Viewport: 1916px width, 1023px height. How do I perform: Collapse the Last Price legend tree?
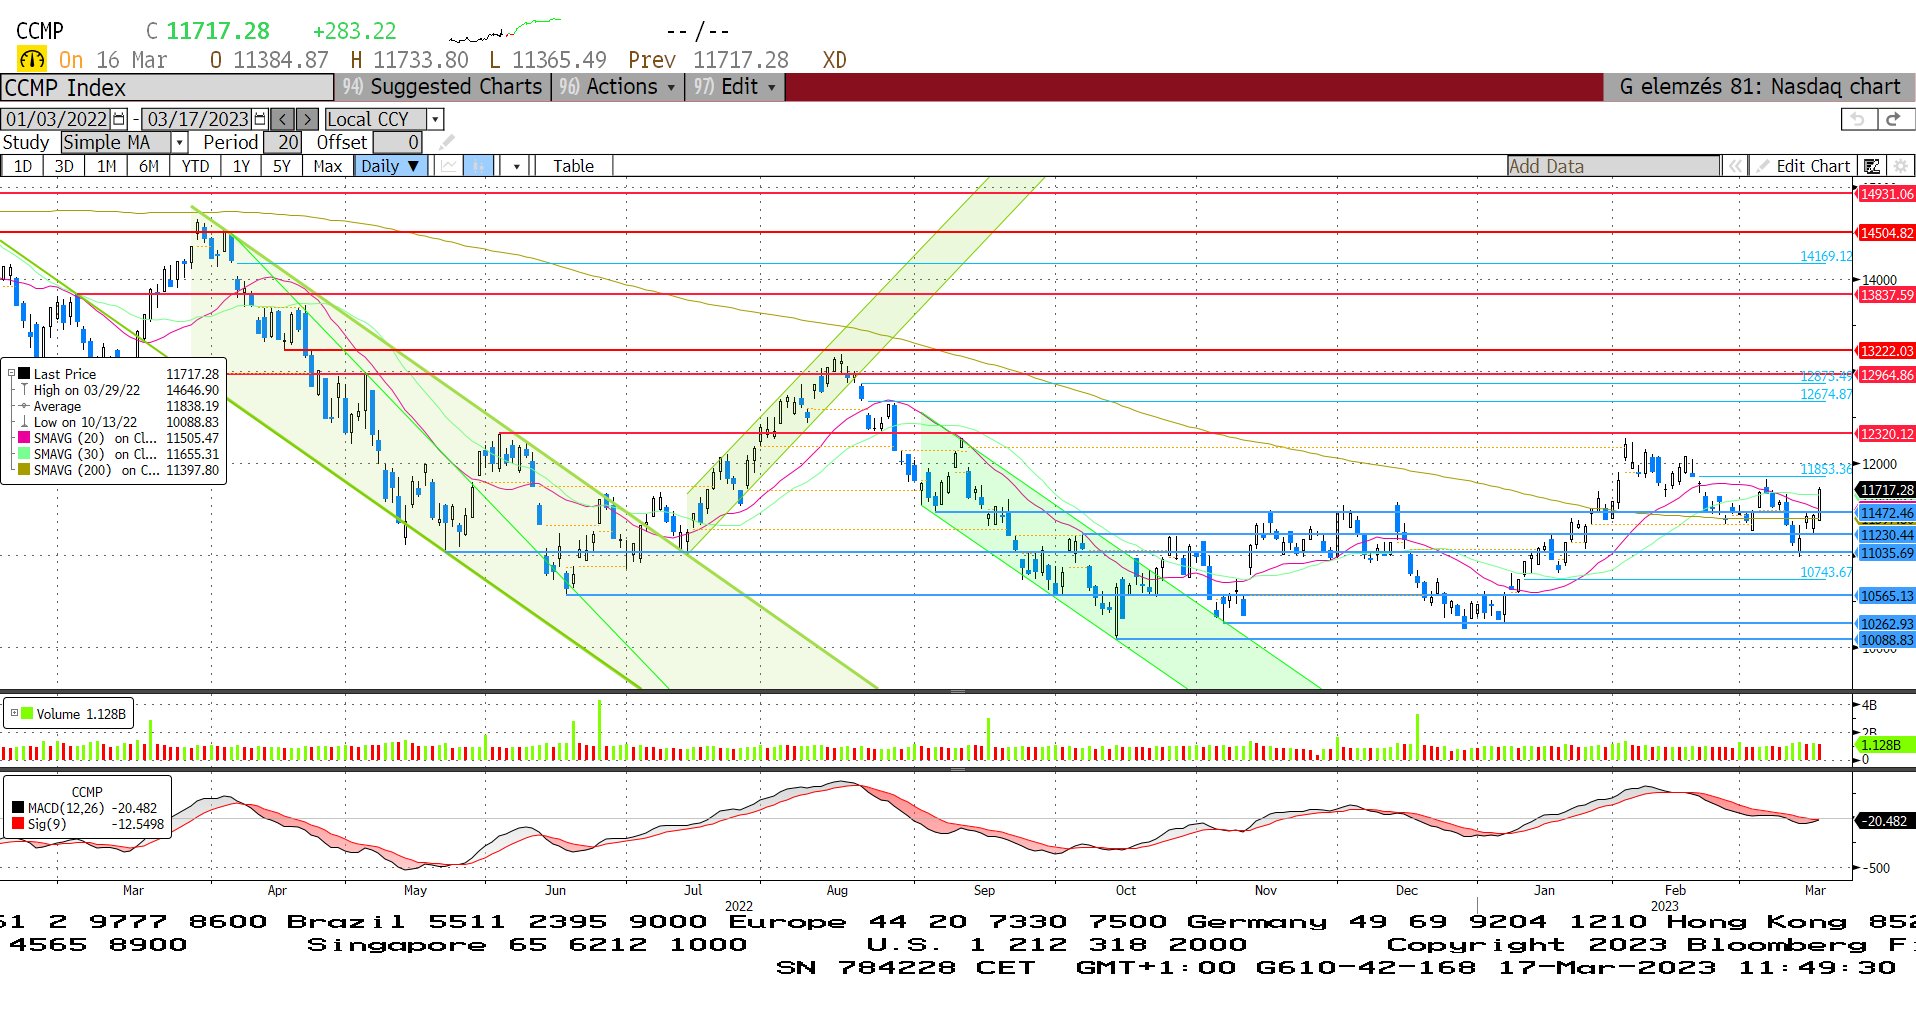11,374
